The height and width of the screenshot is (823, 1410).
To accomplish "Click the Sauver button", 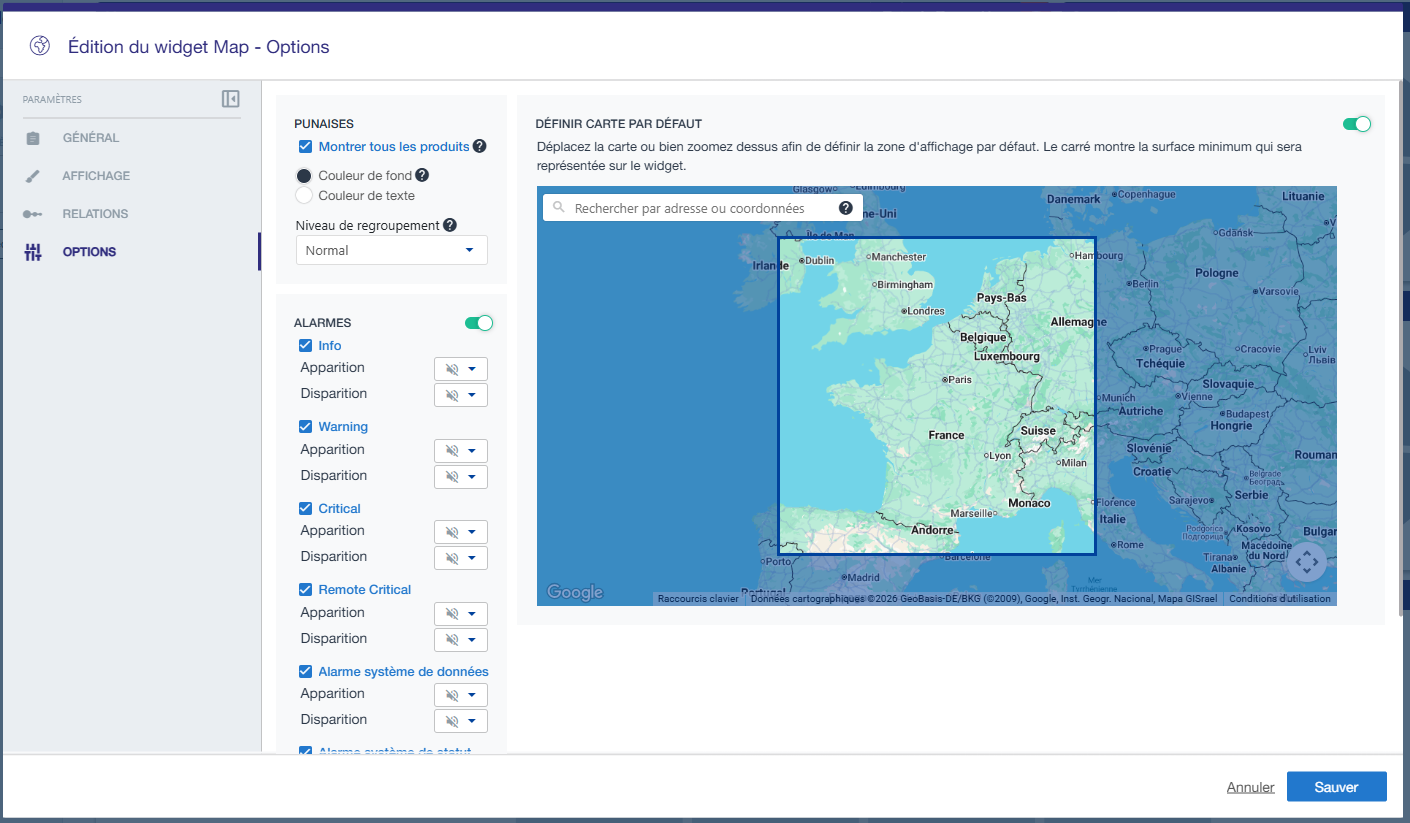I will point(1336,787).
